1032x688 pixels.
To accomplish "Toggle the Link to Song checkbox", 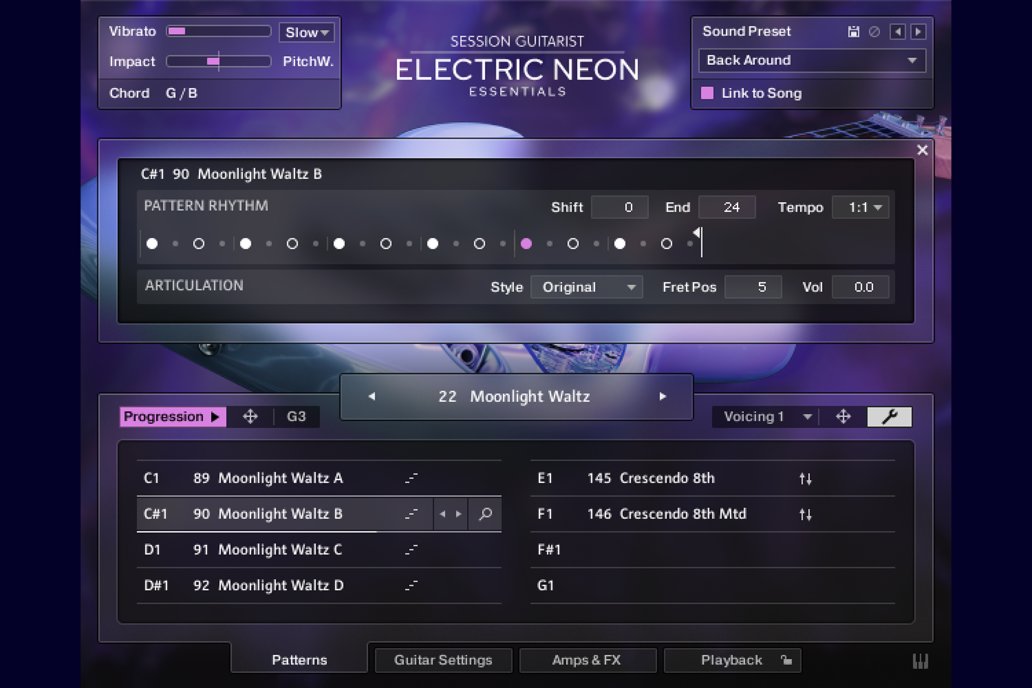I will tap(708, 93).
